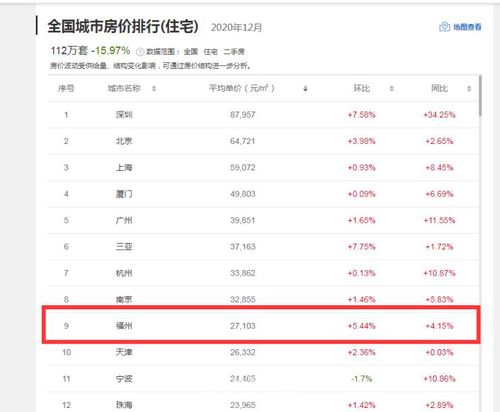Click price value 39,851
This screenshot has width=500, height=412.
[243, 220]
